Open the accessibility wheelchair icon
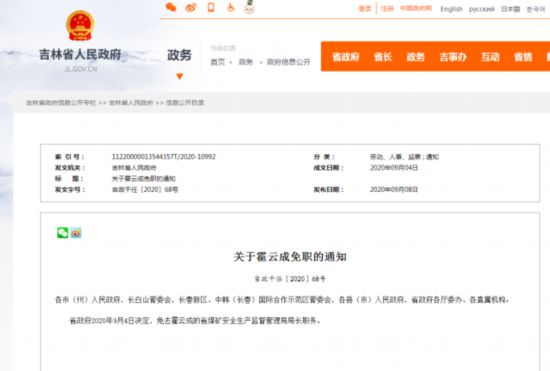 pyautogui.click(x=230, y=7)
